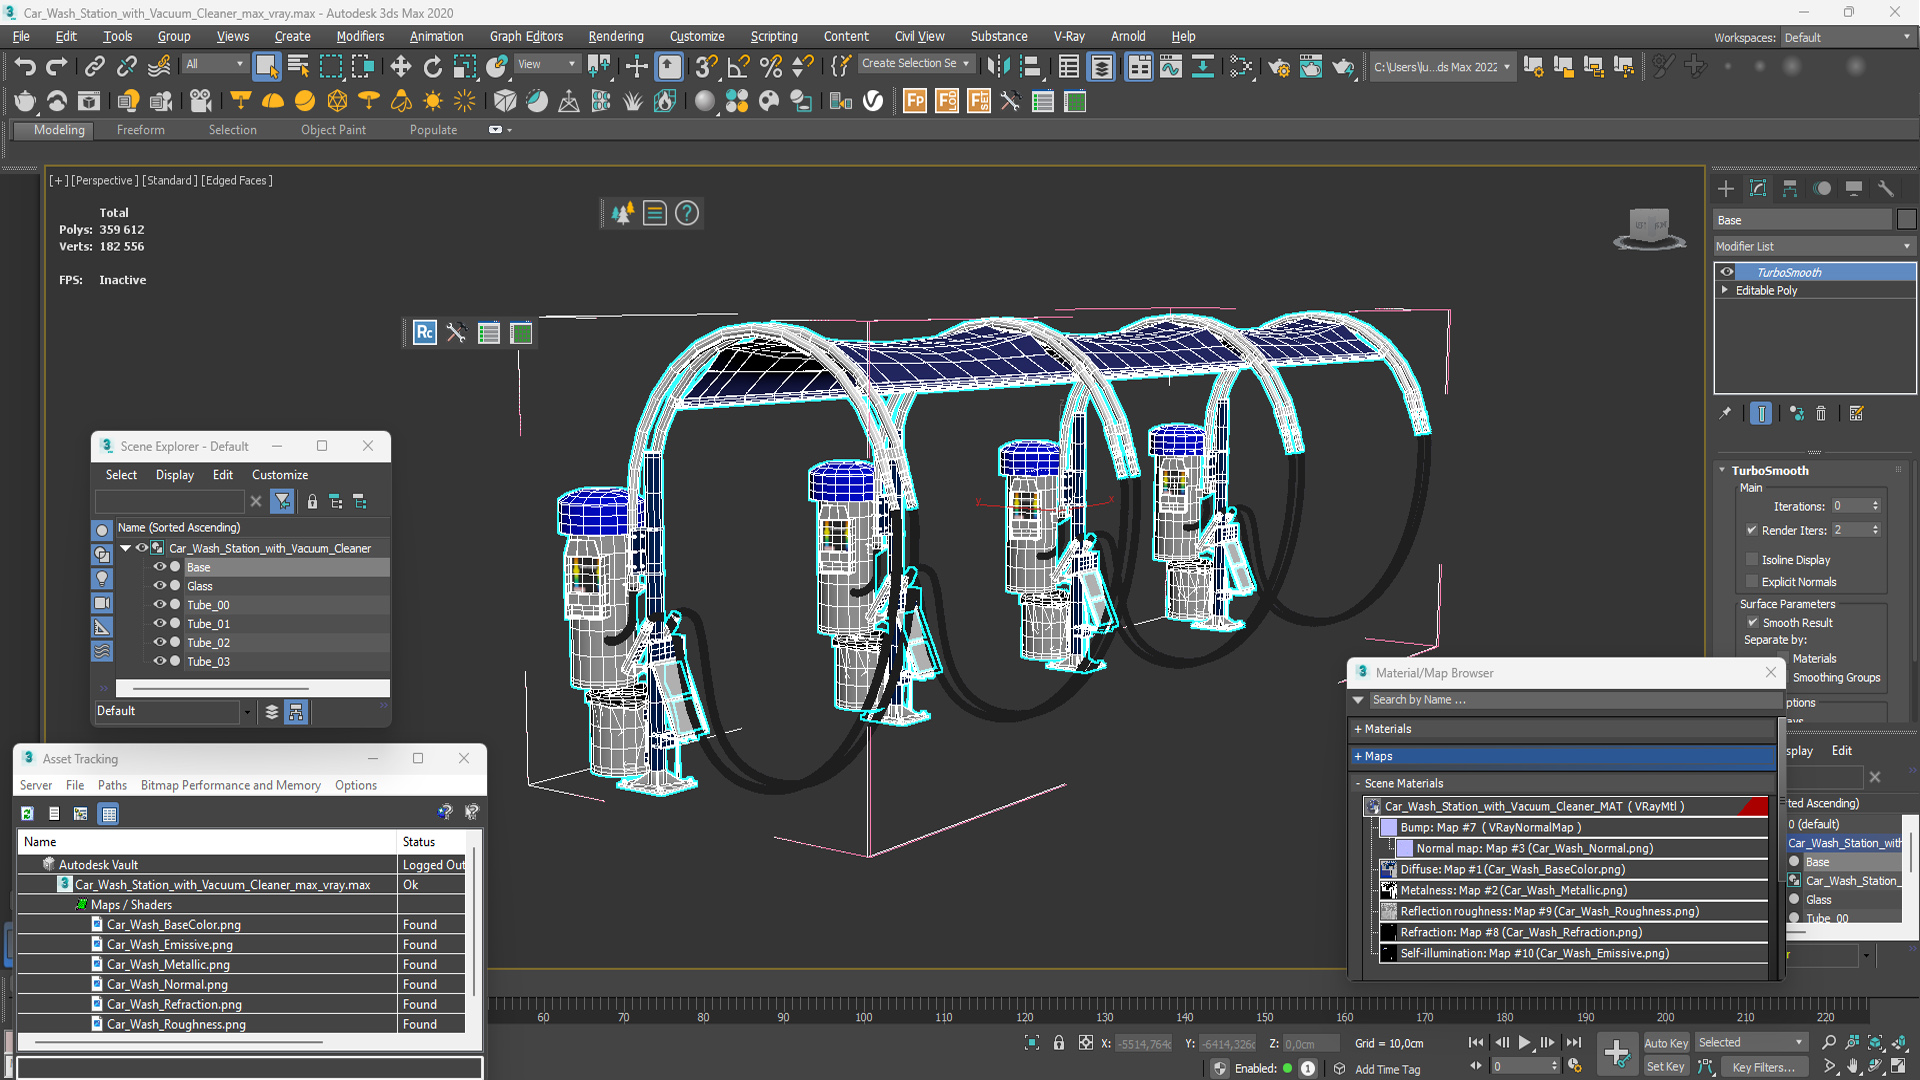The width and height of the screenshot is (1920, 1080).
Task: Click the Scene Explorer horizontal scrollbar
Action: pyautogui.click(x=222, y=688)
